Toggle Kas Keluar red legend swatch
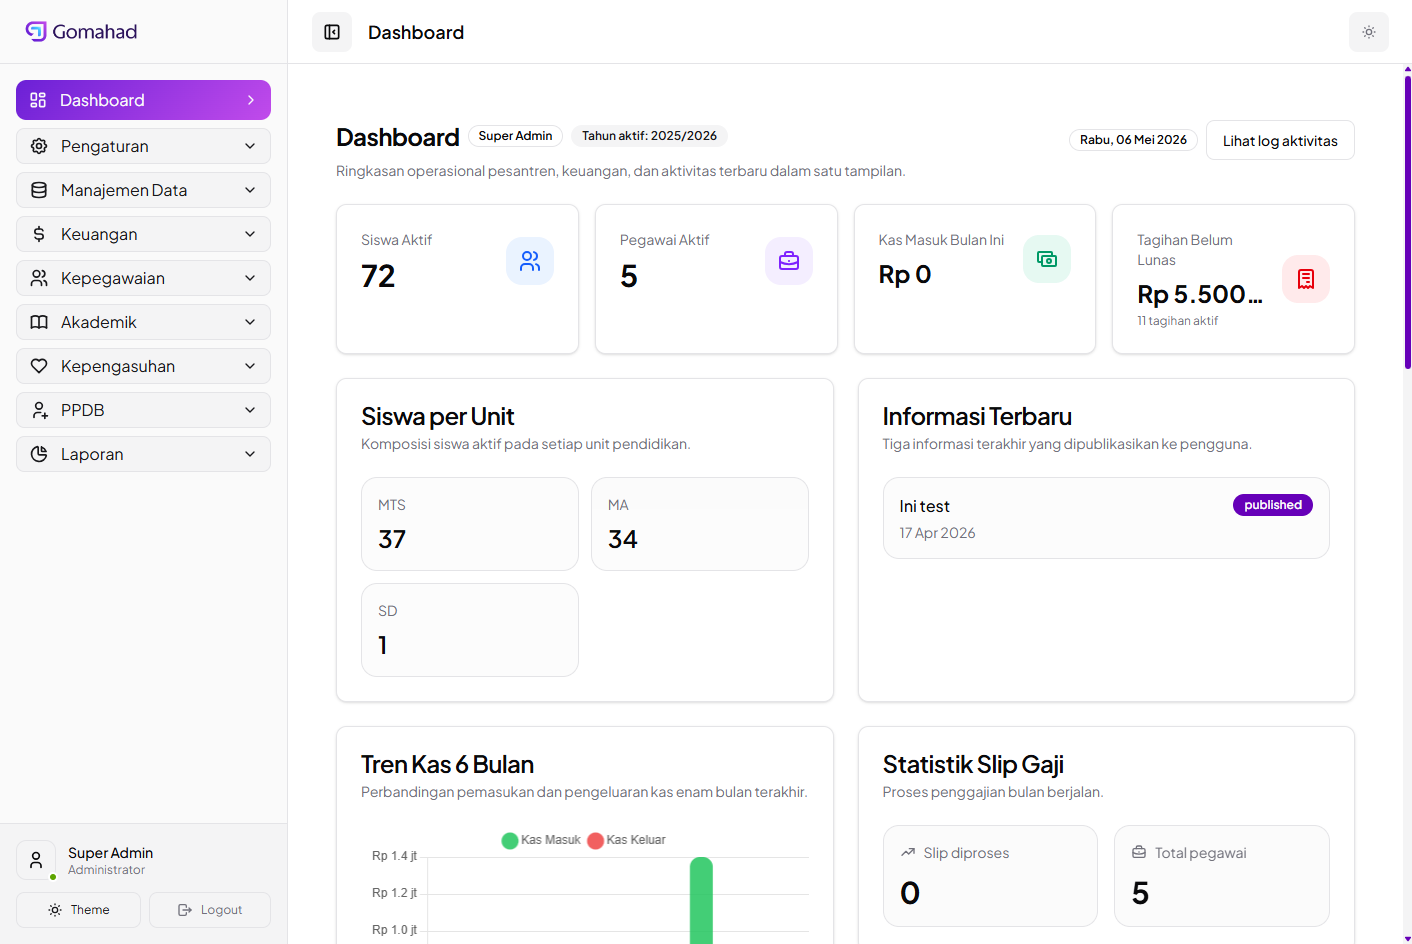The height and width of the screenshot is (944, 1412). click(596, 840)
